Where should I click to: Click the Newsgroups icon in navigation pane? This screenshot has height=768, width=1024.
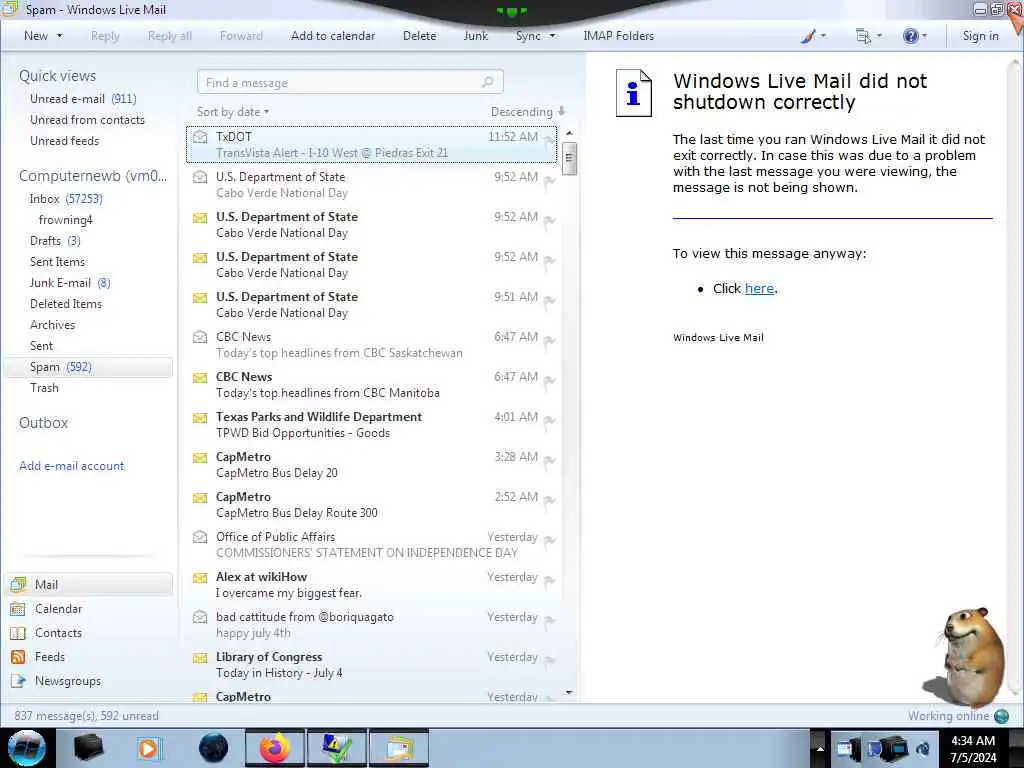click(x=18, y=681)
